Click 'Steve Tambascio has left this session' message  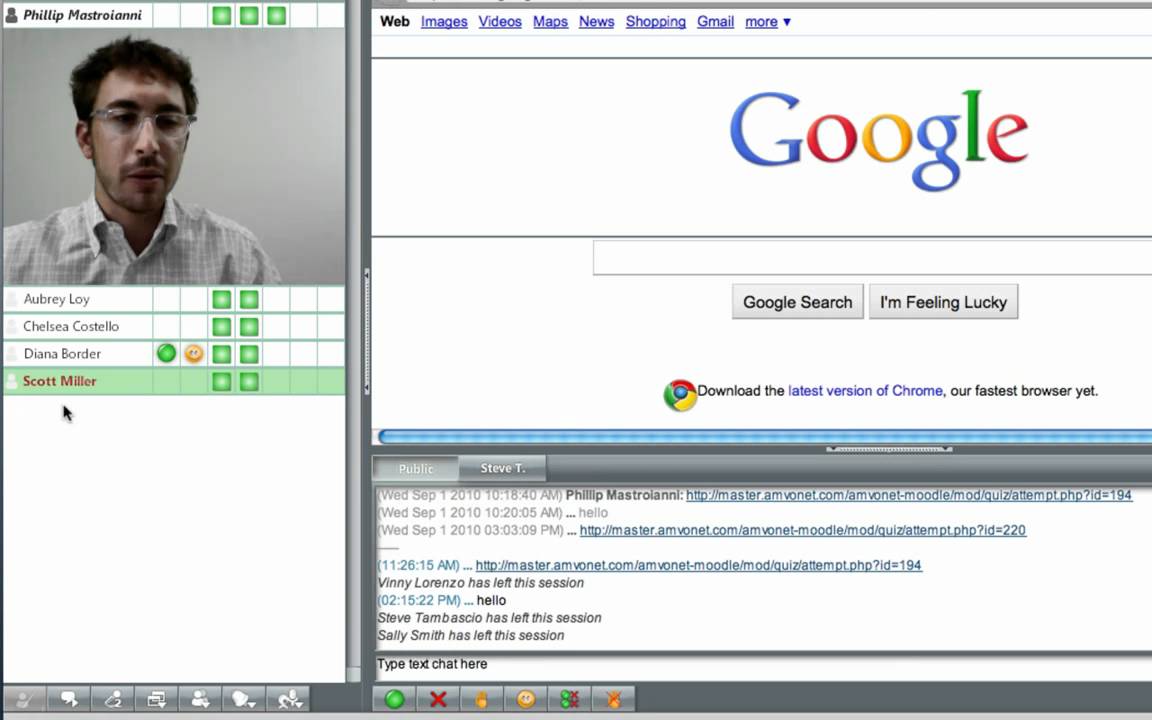click(x=489, y=618)
